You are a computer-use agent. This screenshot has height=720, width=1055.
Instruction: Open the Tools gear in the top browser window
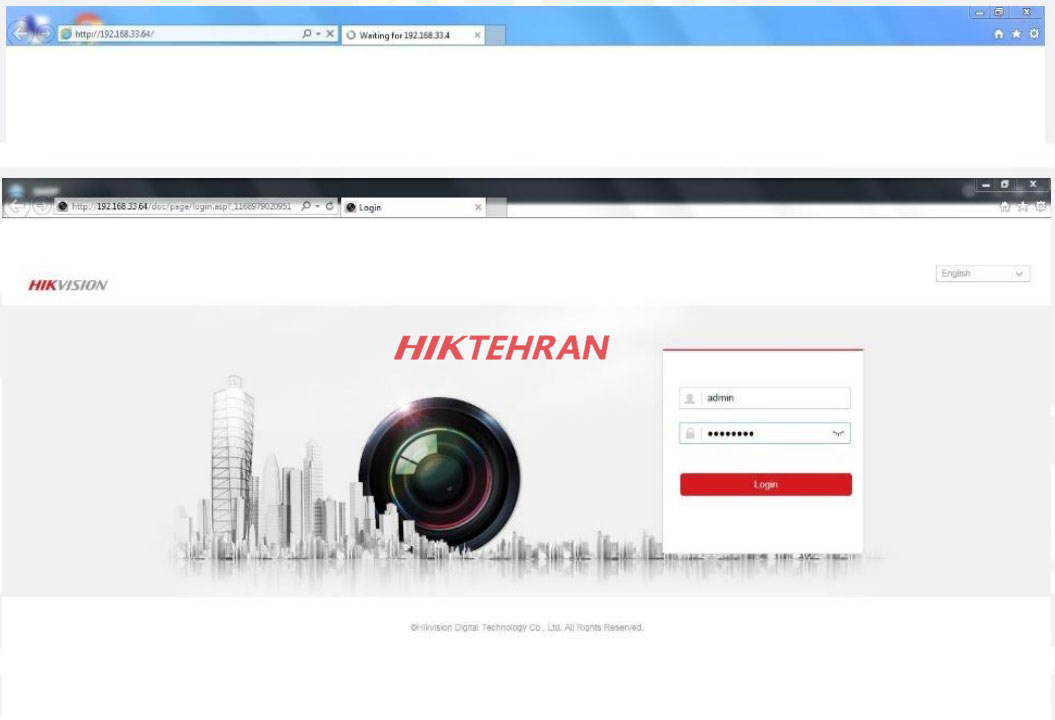pos(1034,34)
